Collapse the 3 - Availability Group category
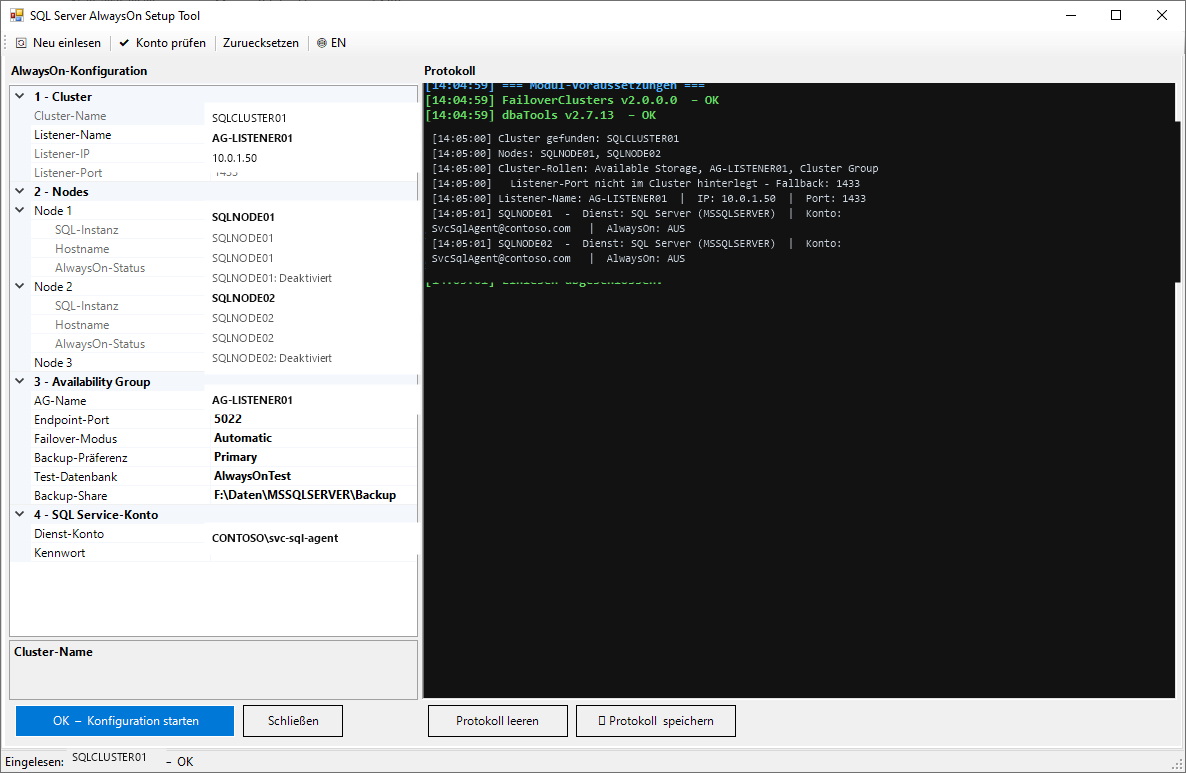This screenshot has height=773, width=1186. [x=20, y=381]
